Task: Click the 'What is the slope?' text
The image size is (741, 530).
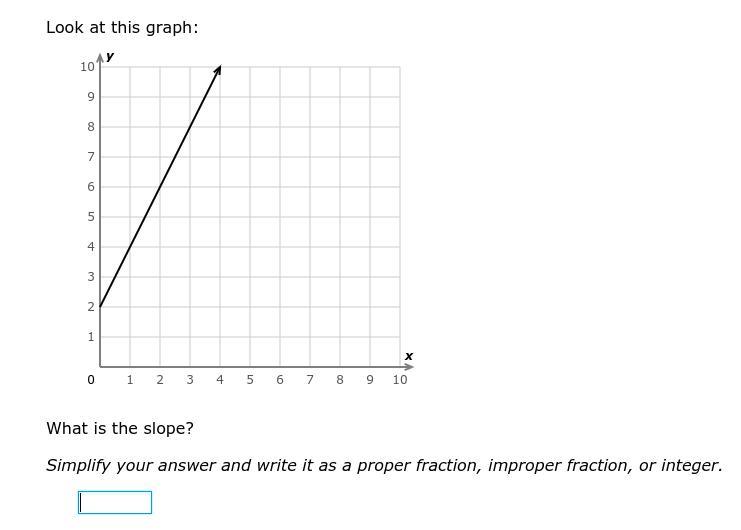Action: (120, 428)
